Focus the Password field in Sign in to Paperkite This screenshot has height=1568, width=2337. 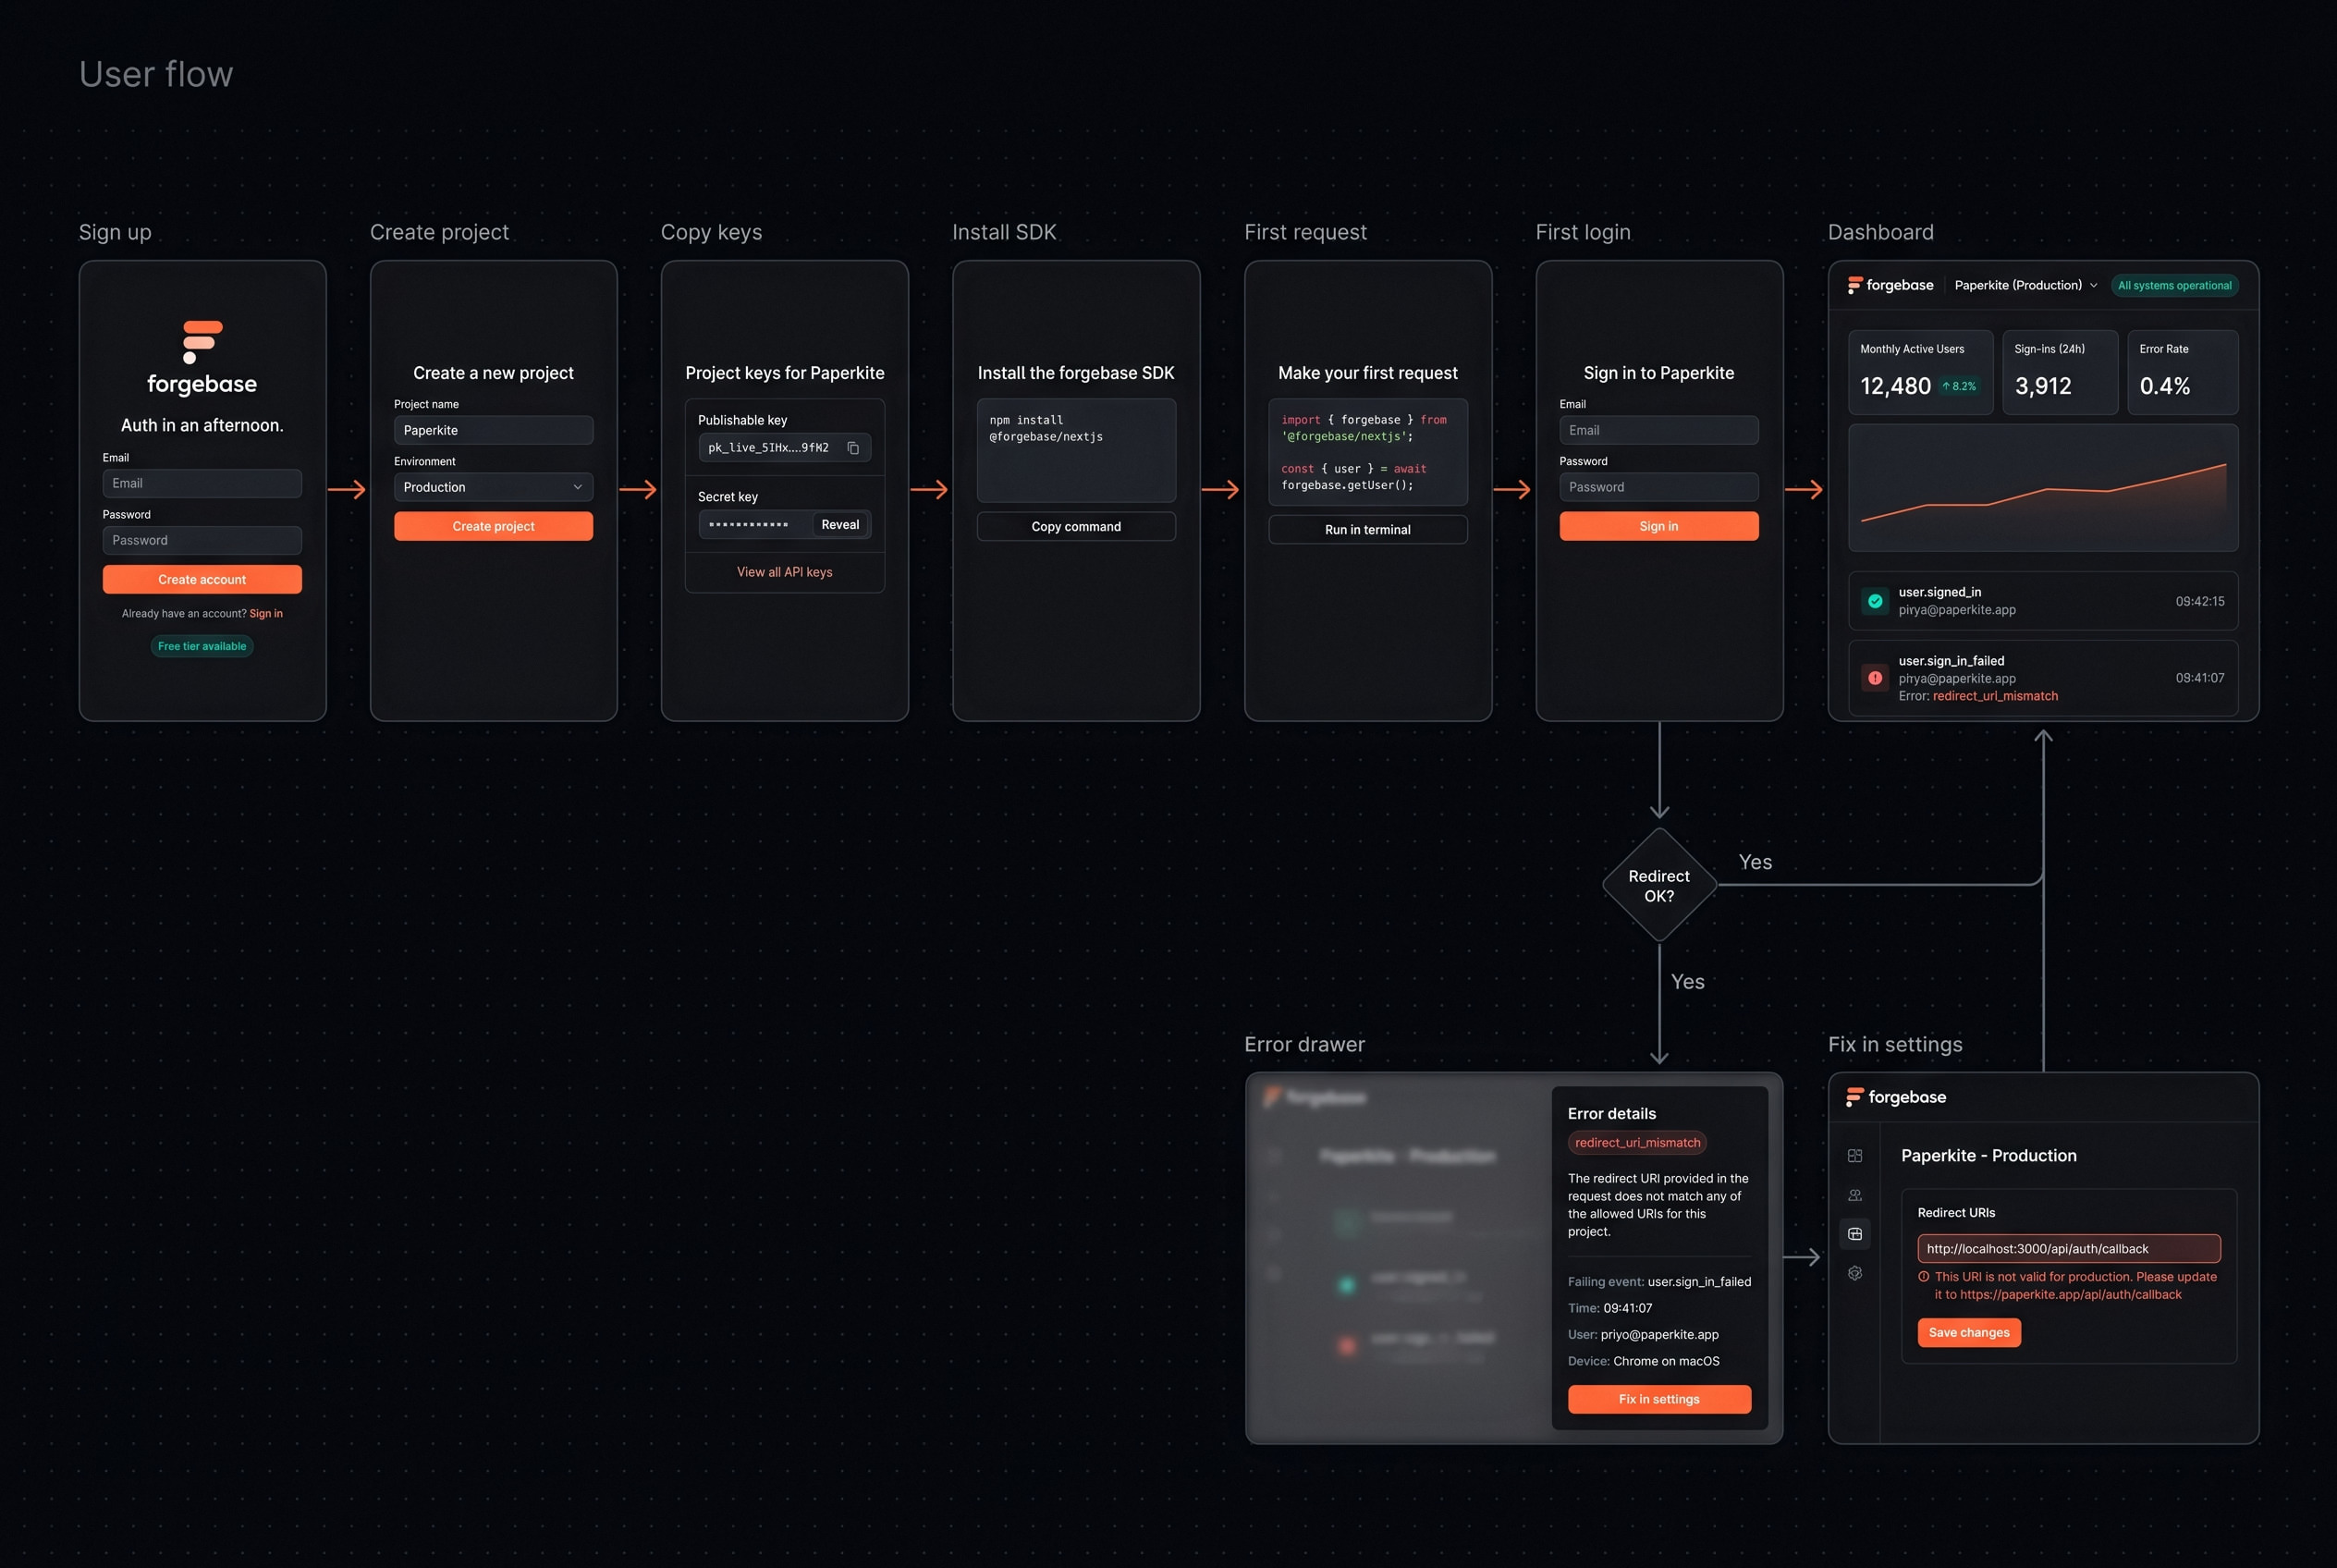(1659, 487)
